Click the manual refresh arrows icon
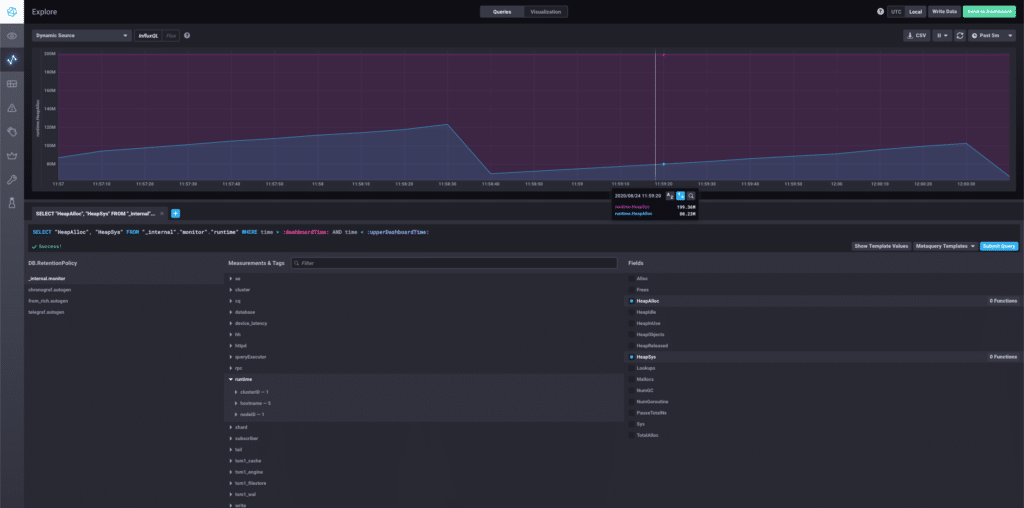The image size is (1024, 508). pos(959,35)
